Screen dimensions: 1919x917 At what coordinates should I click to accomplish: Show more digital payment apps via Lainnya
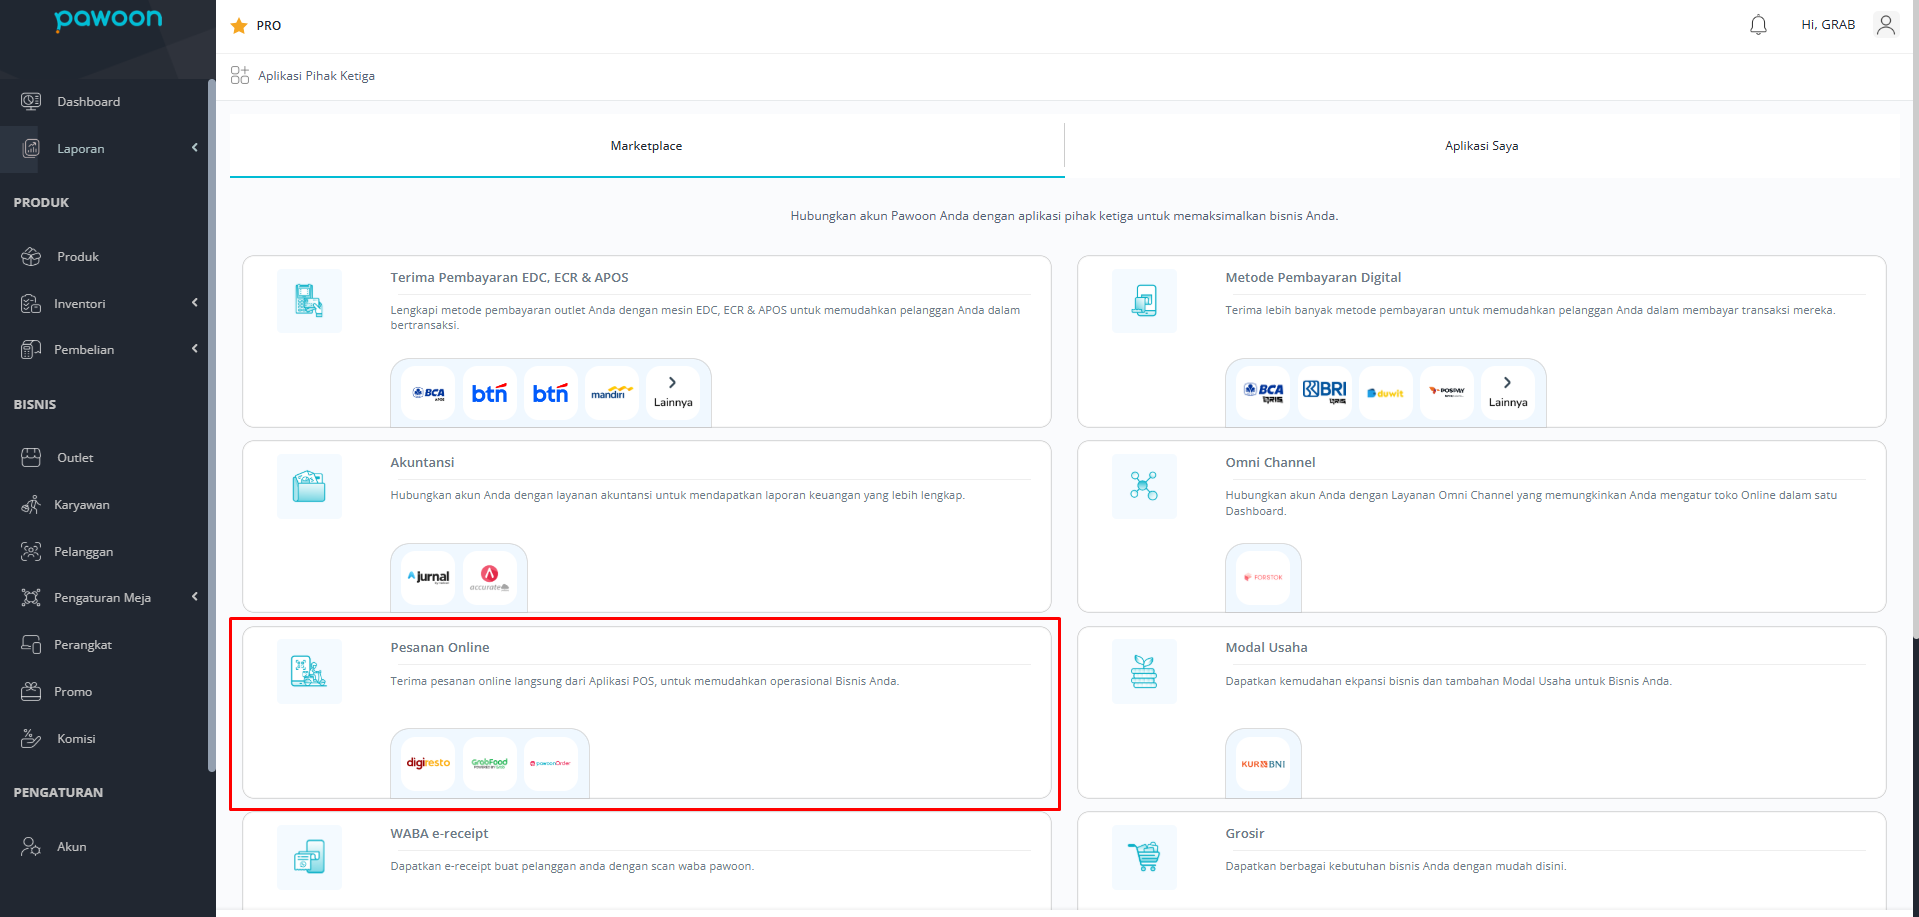click(x=1508, y=393)
